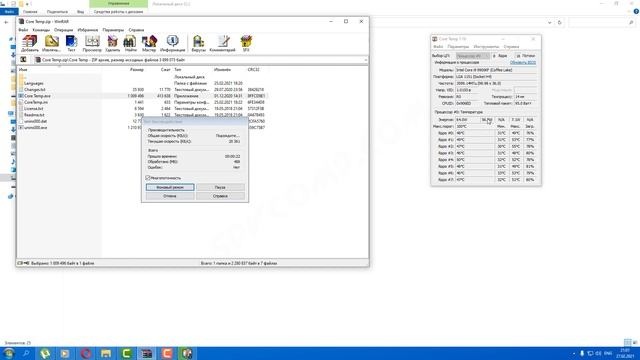Select the Changes.txt file row

pos(35,89)
